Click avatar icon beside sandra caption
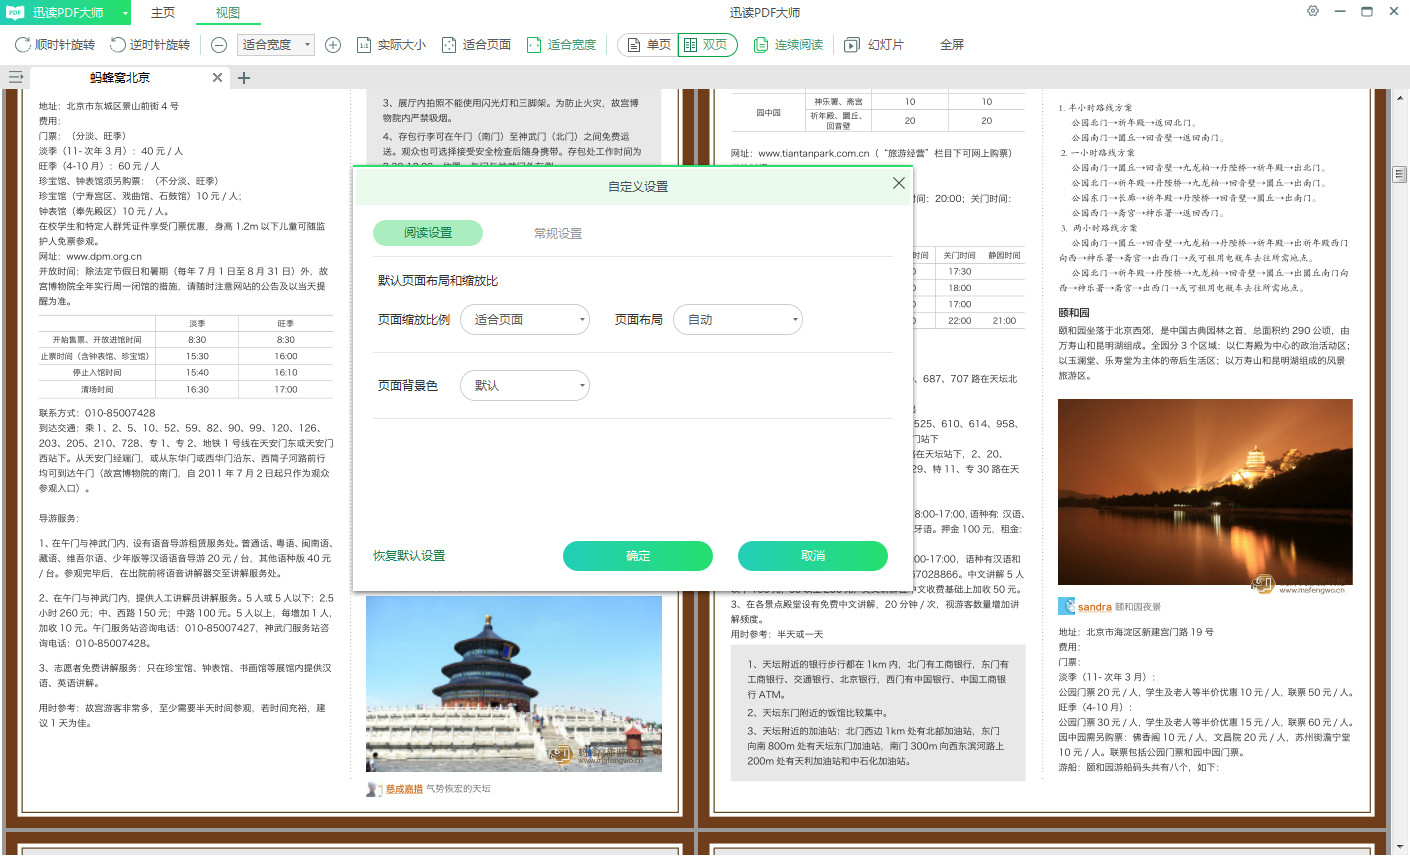 pyautogui.click(x=1066, y=606)
